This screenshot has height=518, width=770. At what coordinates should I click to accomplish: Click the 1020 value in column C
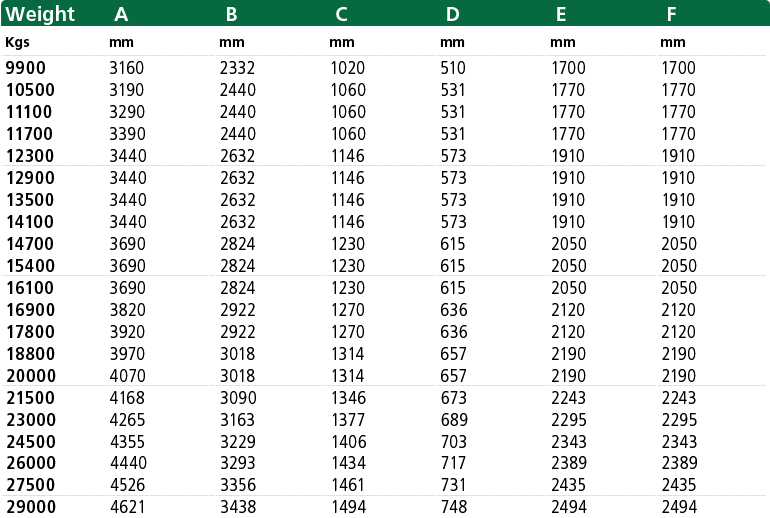click(x=348, y=68)
